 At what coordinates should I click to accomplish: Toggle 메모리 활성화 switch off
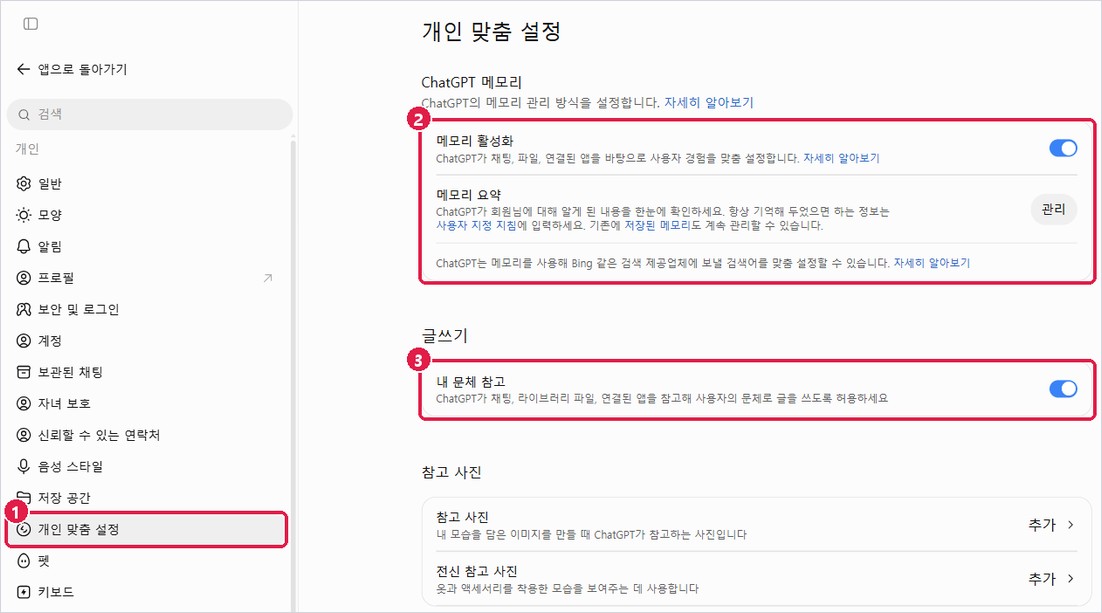1063,148
